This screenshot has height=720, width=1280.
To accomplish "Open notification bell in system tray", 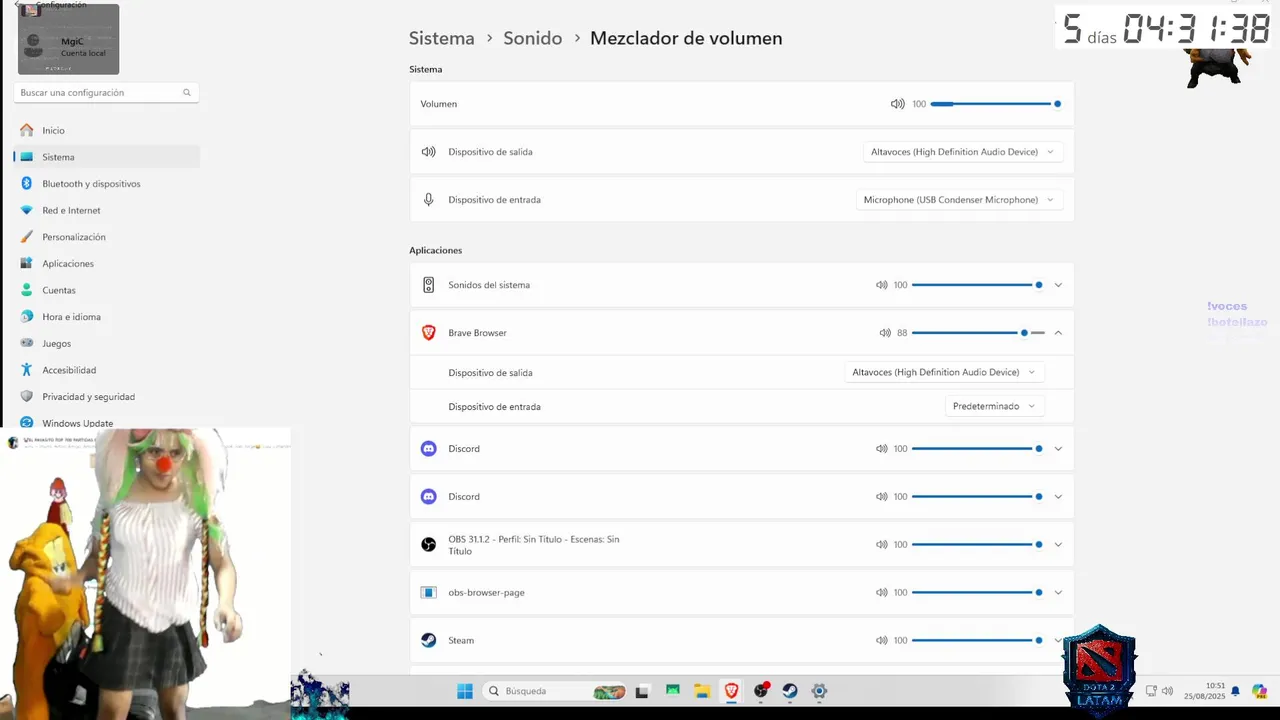I will click(1235, 691).
